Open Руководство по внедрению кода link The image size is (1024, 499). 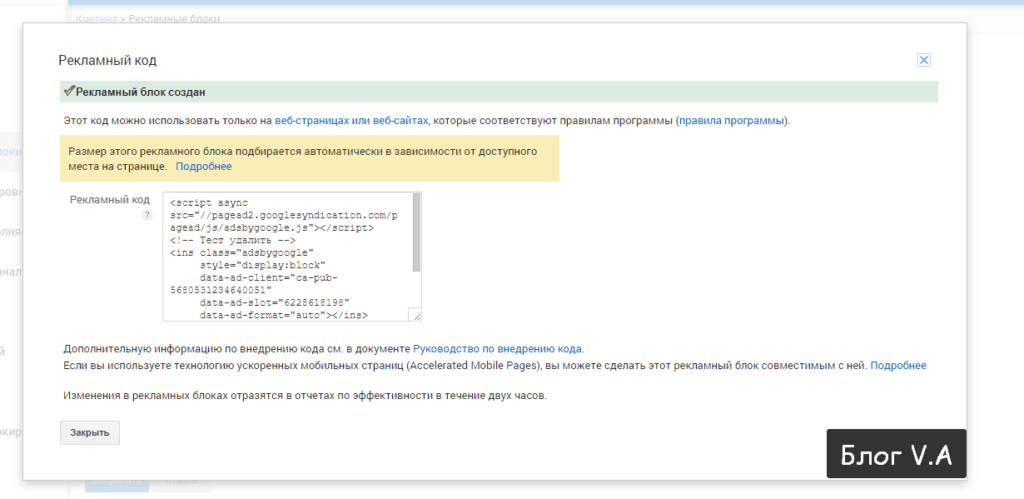(x=498, y=349)
